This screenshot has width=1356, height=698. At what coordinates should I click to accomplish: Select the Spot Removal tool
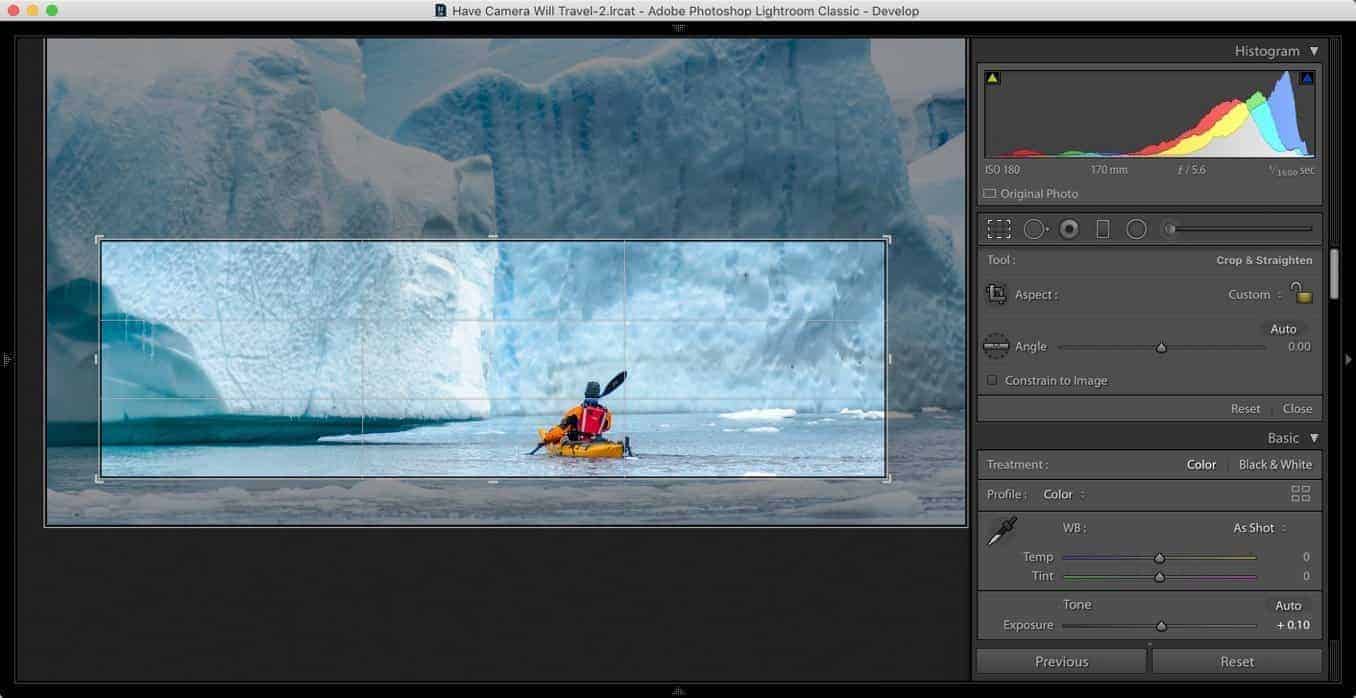(1035, 229)
